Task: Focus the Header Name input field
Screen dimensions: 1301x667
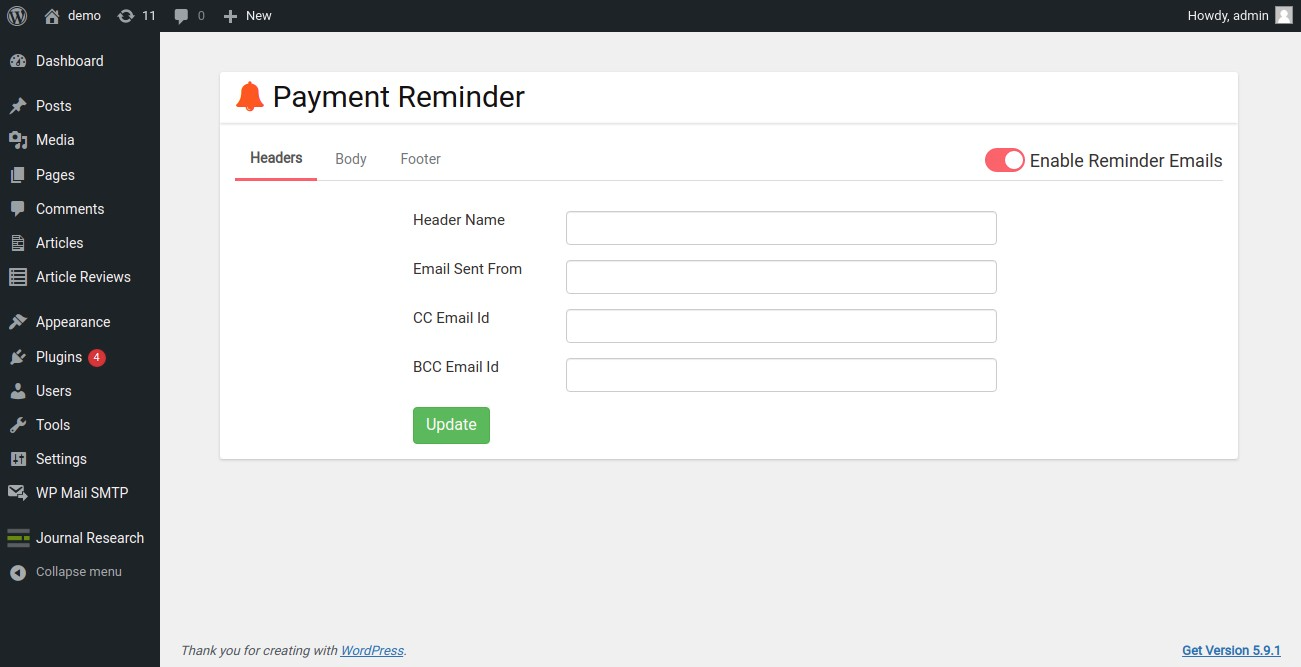Action: tap(781, 228)
